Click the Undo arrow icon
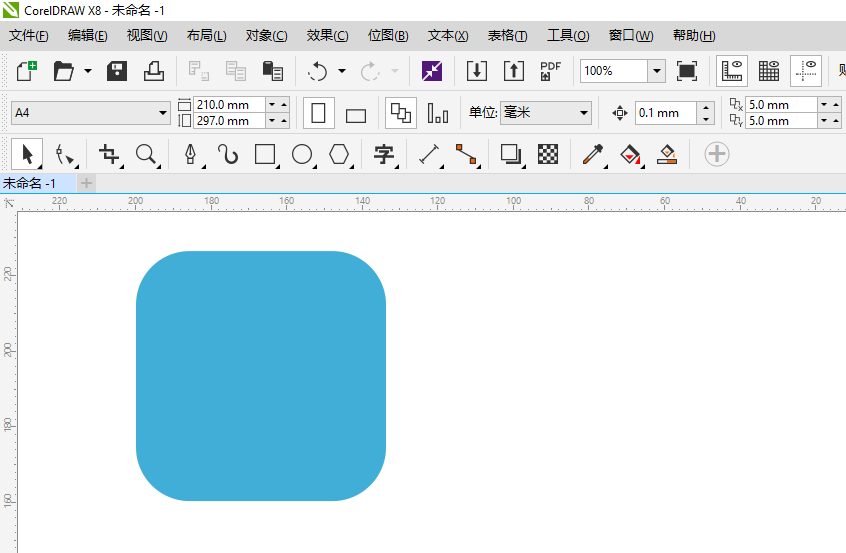Screen dimensions: 846x553 point(318,71)
